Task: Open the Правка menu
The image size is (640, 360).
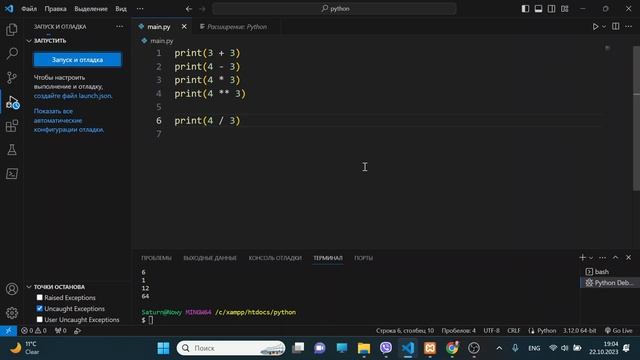Action: tap(56, 9)
